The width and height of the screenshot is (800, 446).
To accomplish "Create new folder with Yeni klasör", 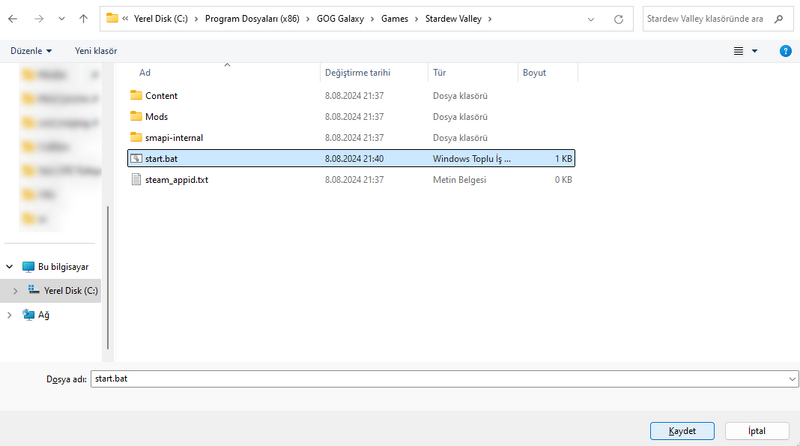I will [96, 51].
